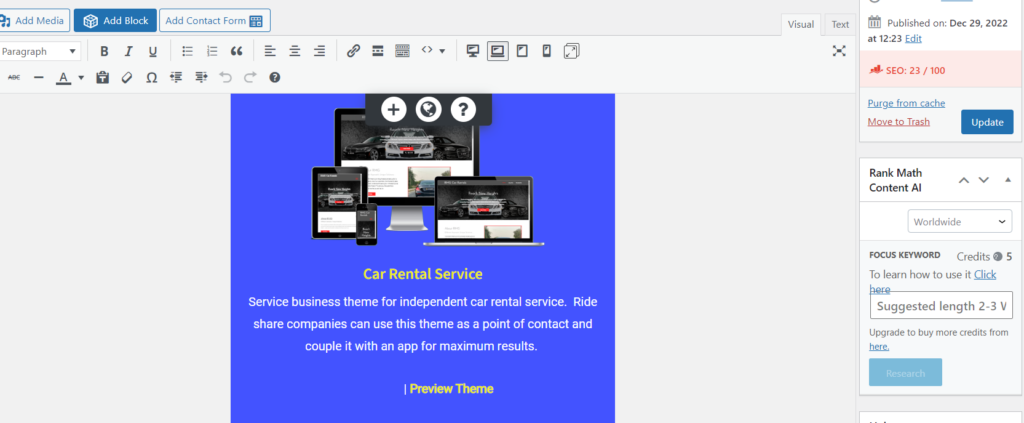Insert special character omega symbol
The width and height of the screenshot is (1024, 423).
click(x=151, y=77)
